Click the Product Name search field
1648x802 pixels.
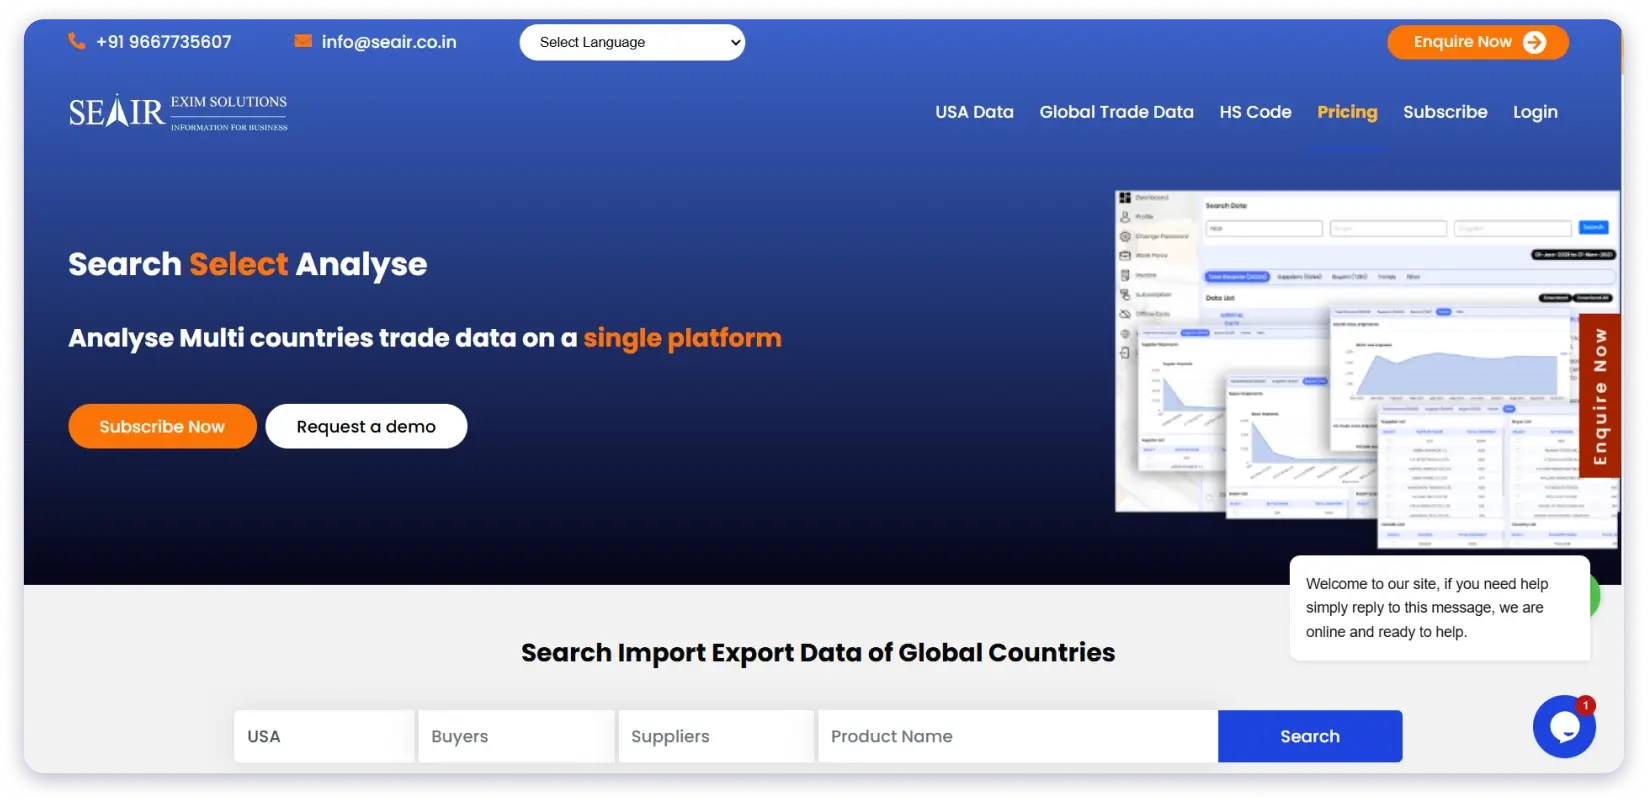click(1018, 736)
